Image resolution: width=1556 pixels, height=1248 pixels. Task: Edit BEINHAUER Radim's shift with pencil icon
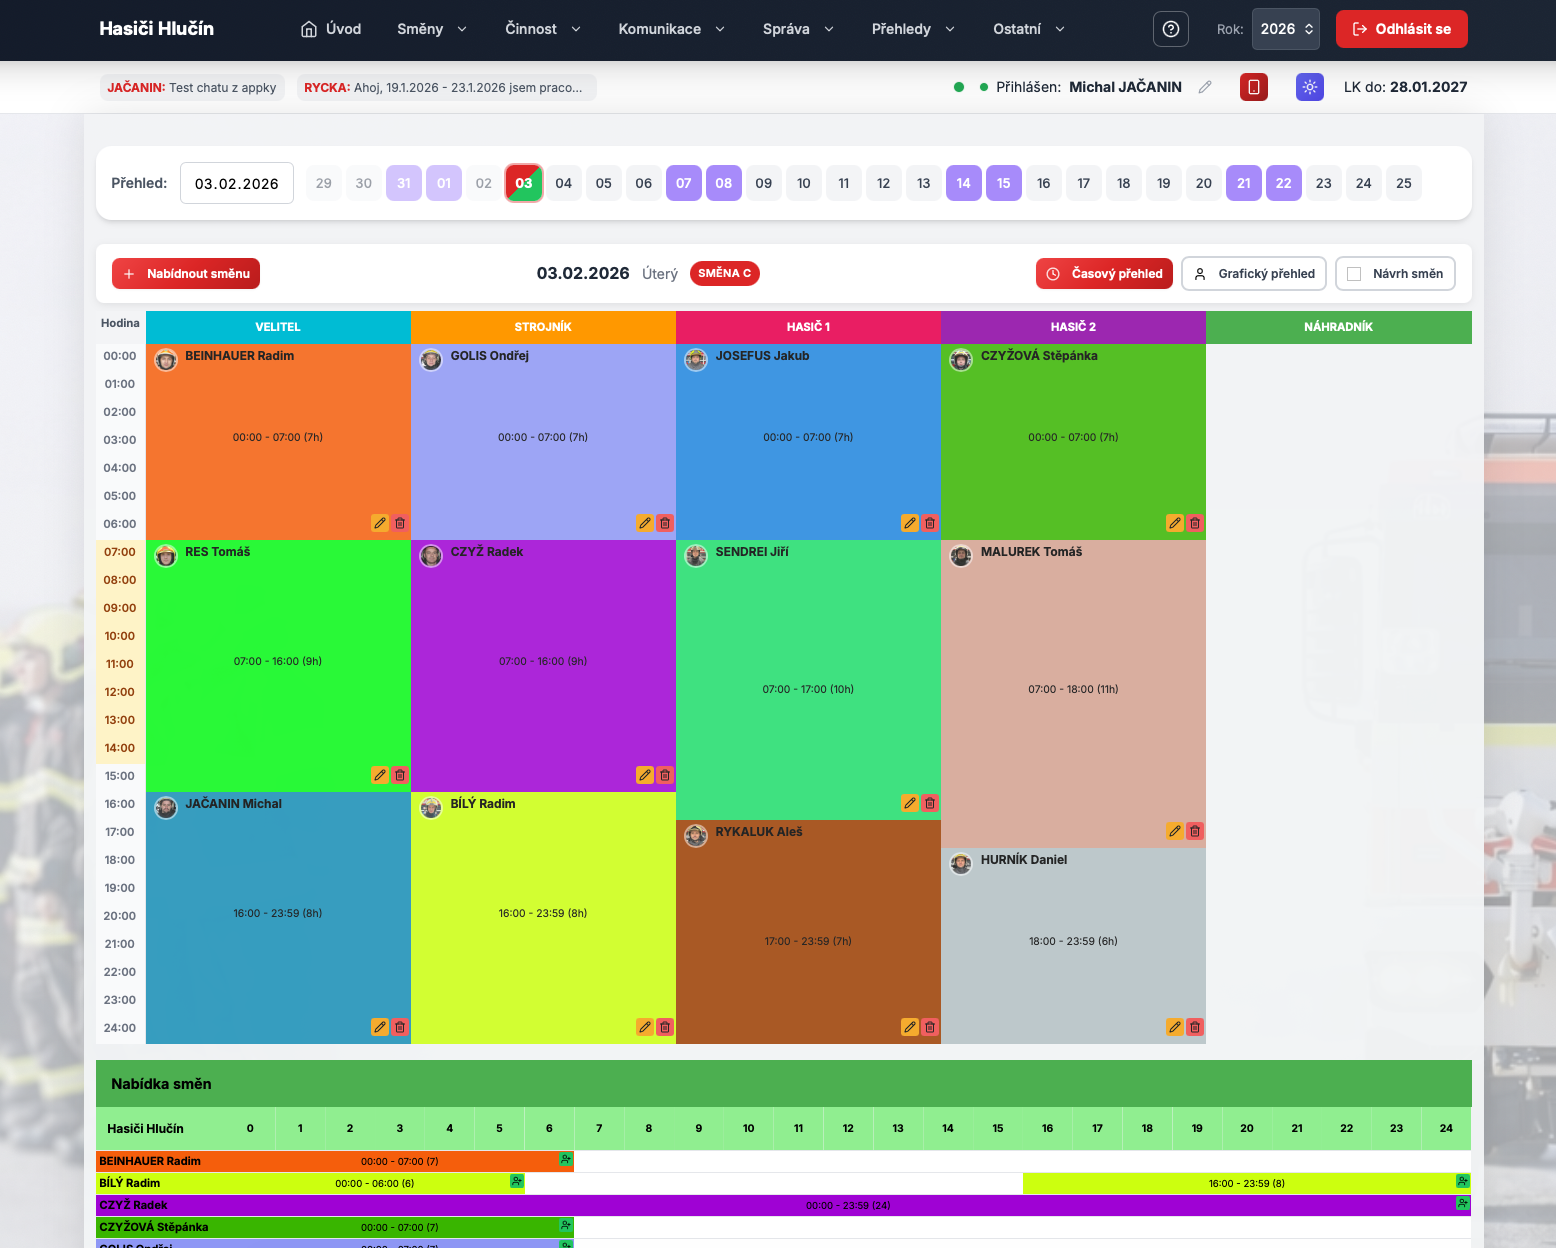click(x=380, y=523)
